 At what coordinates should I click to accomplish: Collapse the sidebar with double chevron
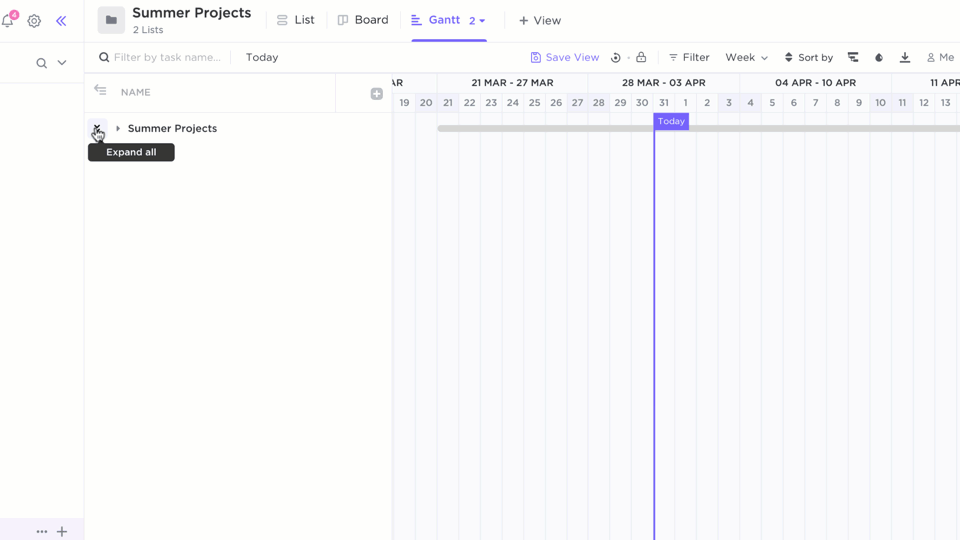[x=61, y=21]
